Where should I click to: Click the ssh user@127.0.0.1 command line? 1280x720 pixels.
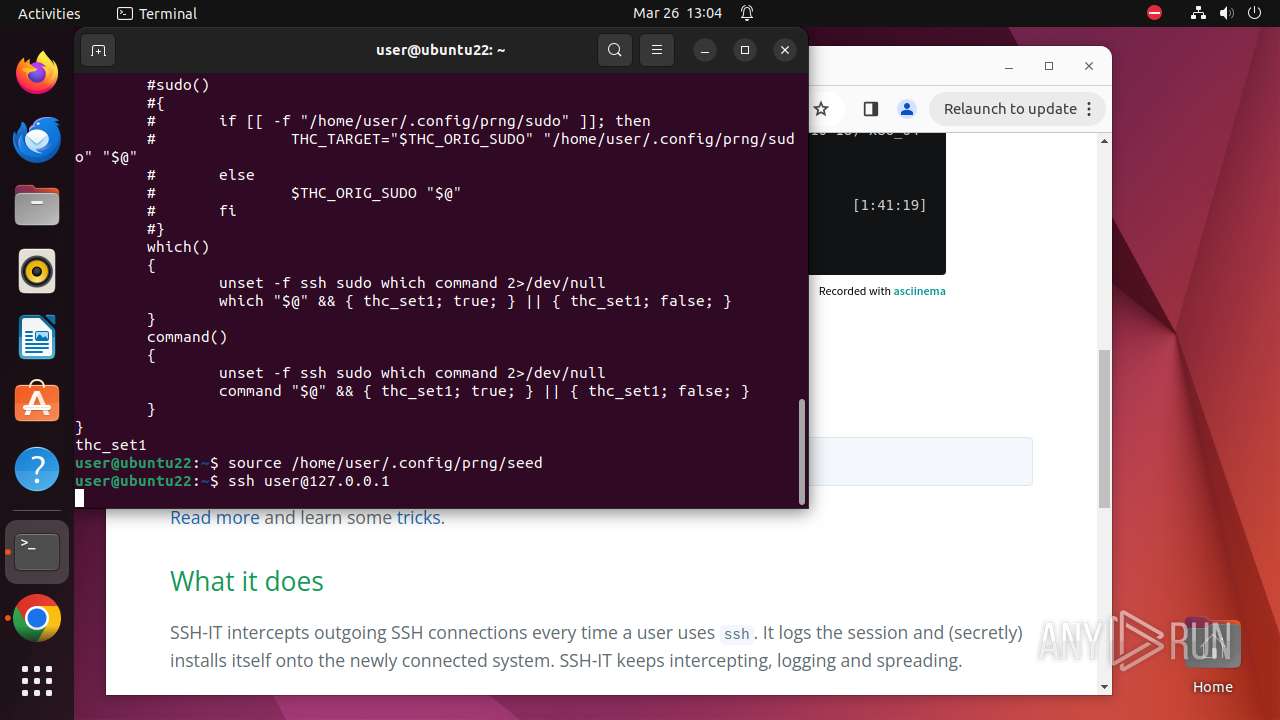click(232, 481)
